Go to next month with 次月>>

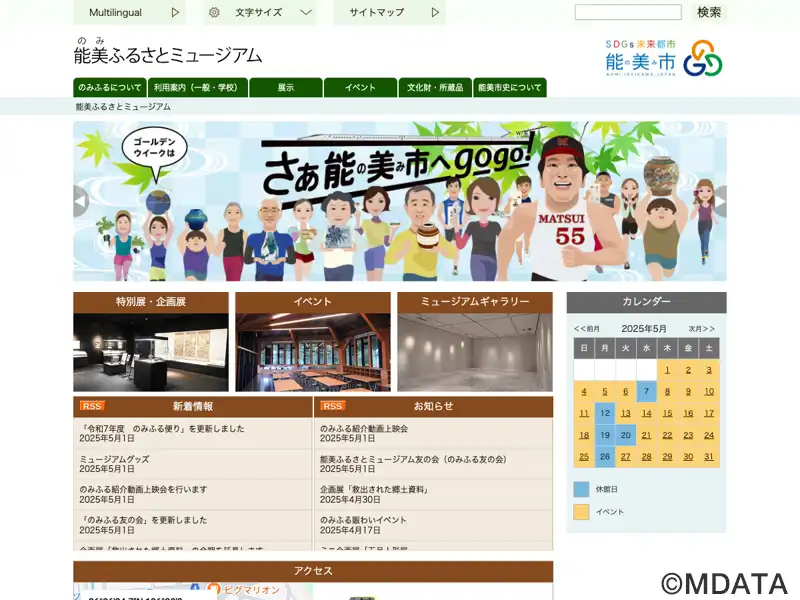click(702, 329)
